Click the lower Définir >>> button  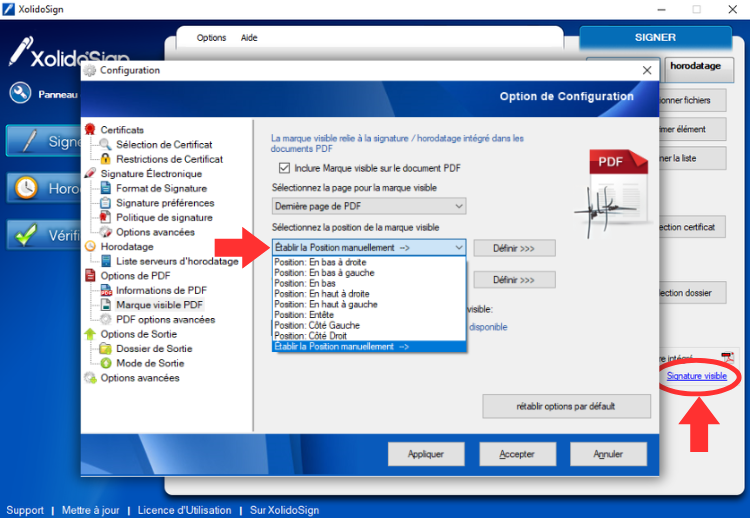pos(514,280)
